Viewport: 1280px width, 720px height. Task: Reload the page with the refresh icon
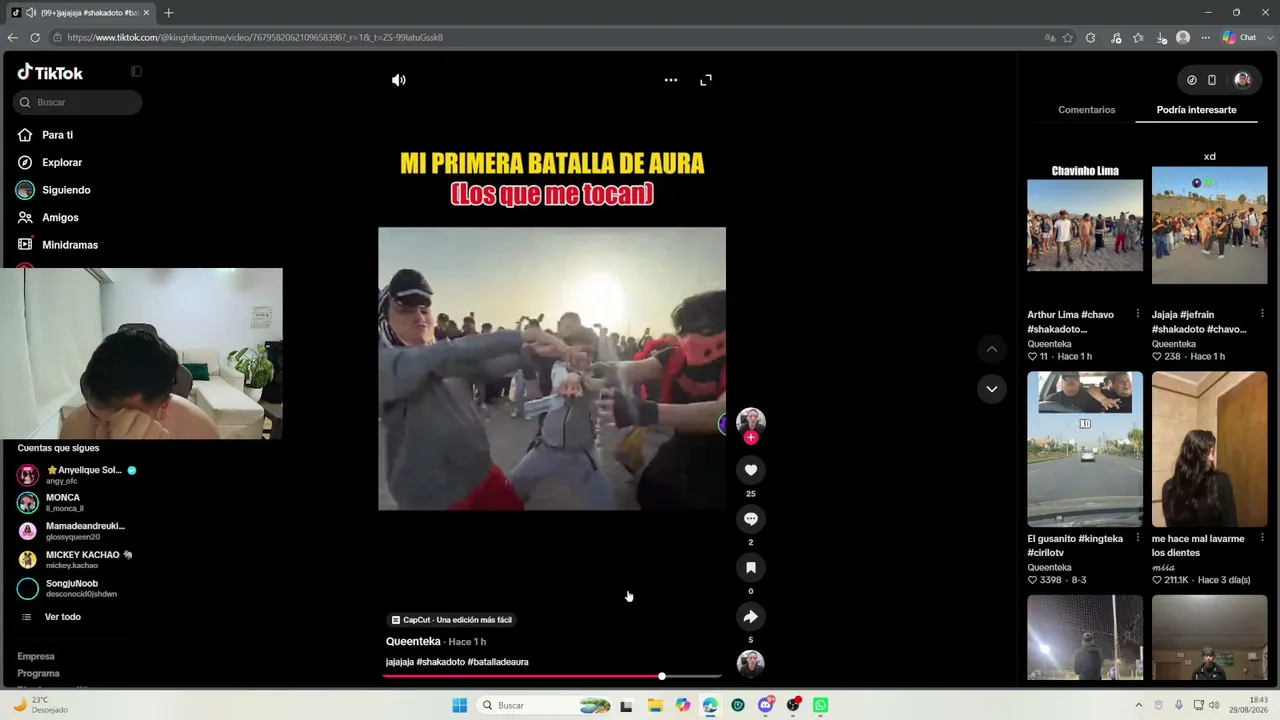click(x=35, y=37)
